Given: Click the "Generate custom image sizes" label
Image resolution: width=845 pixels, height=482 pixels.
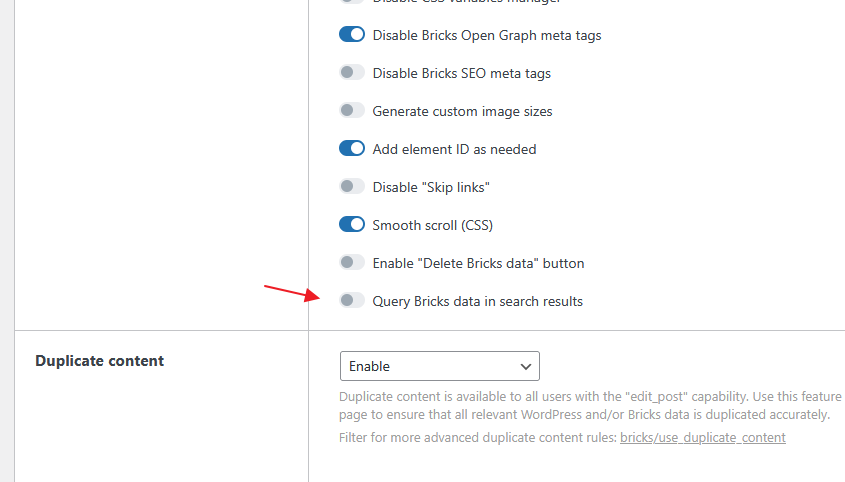Looking at the screenshot, I should [462, 111].
